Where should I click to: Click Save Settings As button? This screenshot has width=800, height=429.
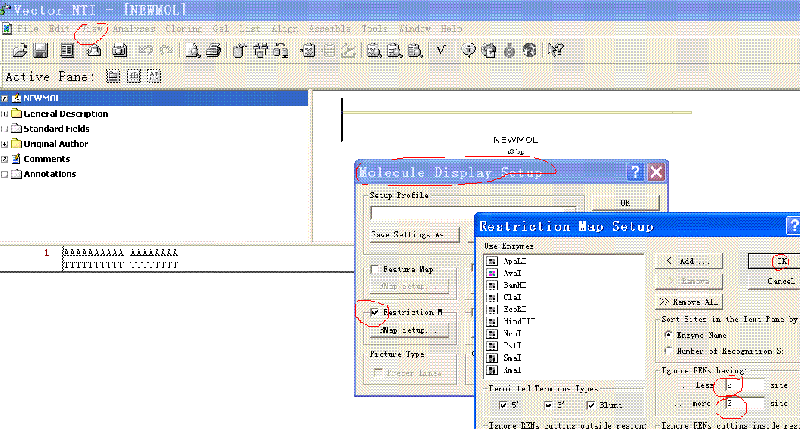(x=414, y=235)
